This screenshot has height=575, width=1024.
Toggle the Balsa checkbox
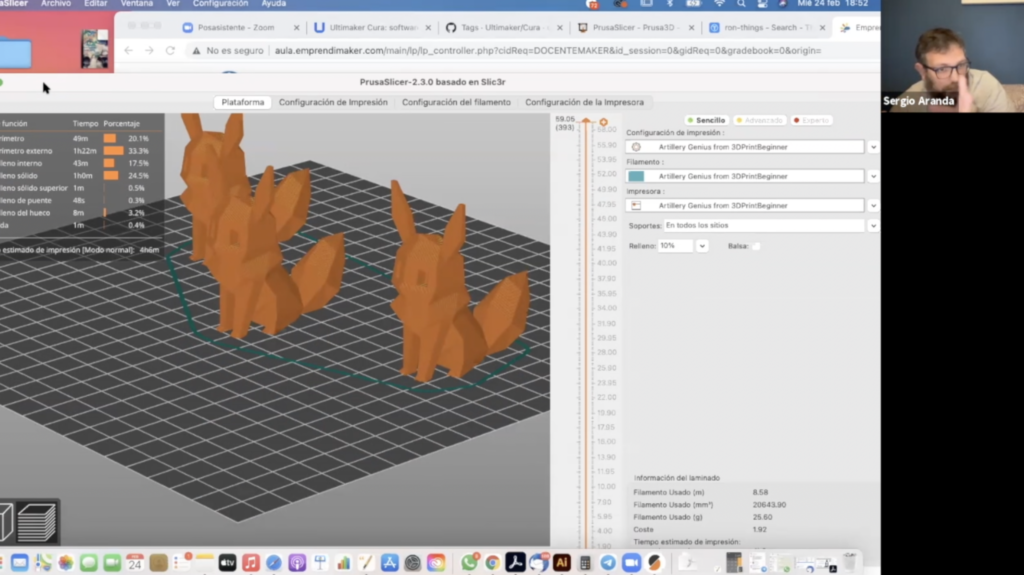click(756, 246)
